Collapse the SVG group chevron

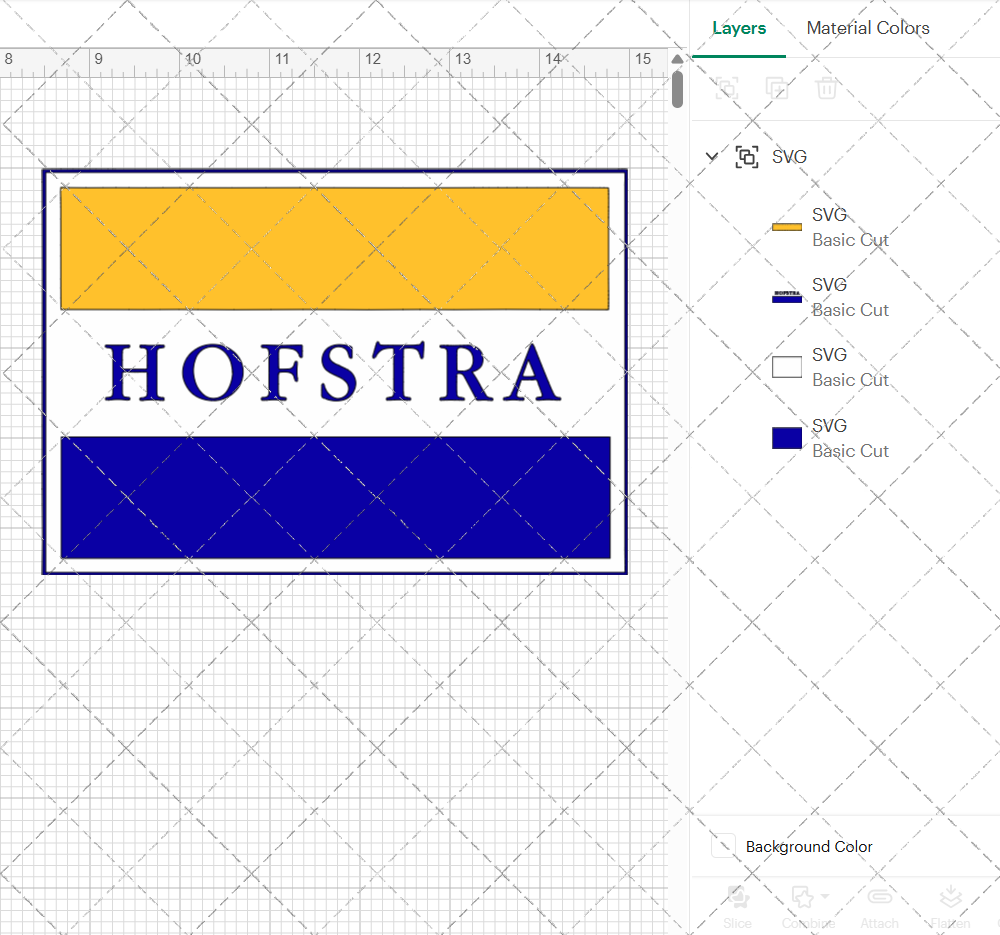[x=712, y=156]
